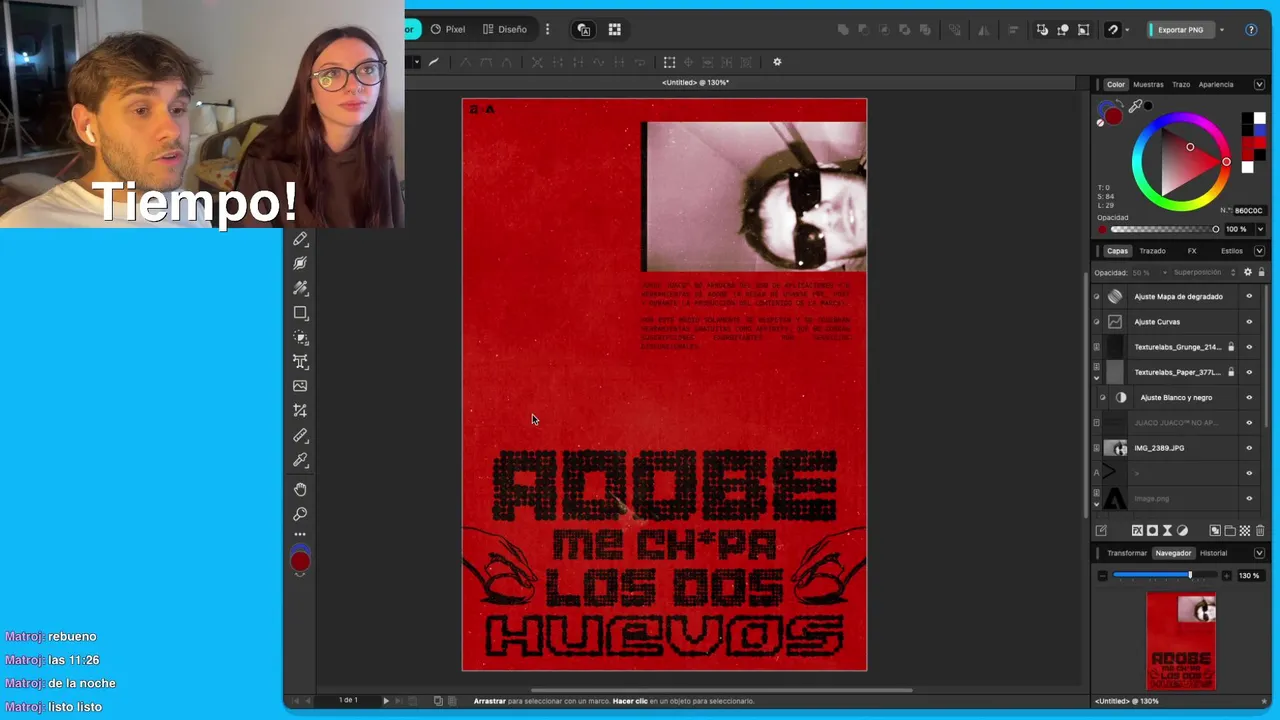Toggle visibility of Texturelabs_Grunge layer
1280x720 pixels.
1249,347
